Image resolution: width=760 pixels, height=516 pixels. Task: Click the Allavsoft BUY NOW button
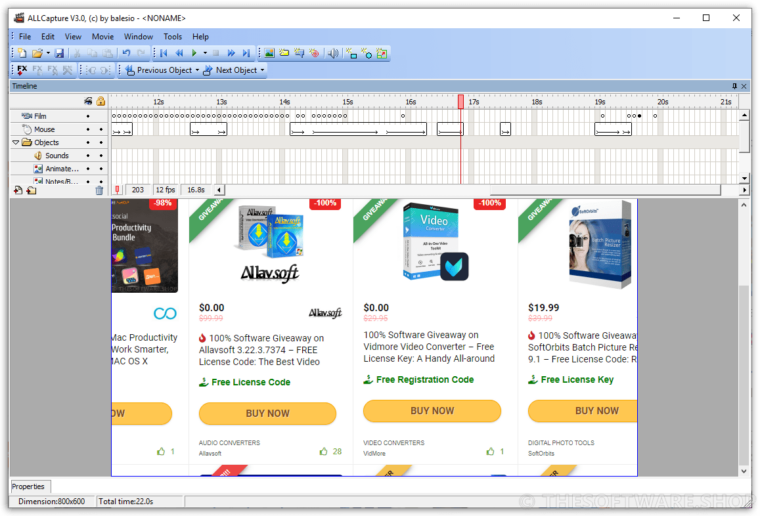click(268, 413)
